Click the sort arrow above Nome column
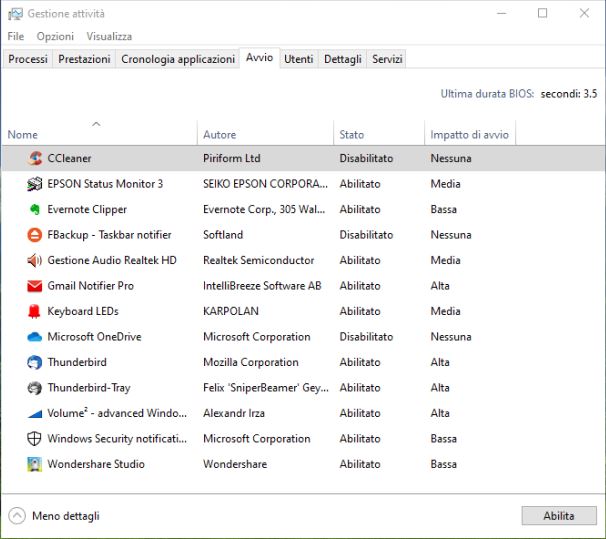This screenshot has height=539, width=606. [96, 124]
